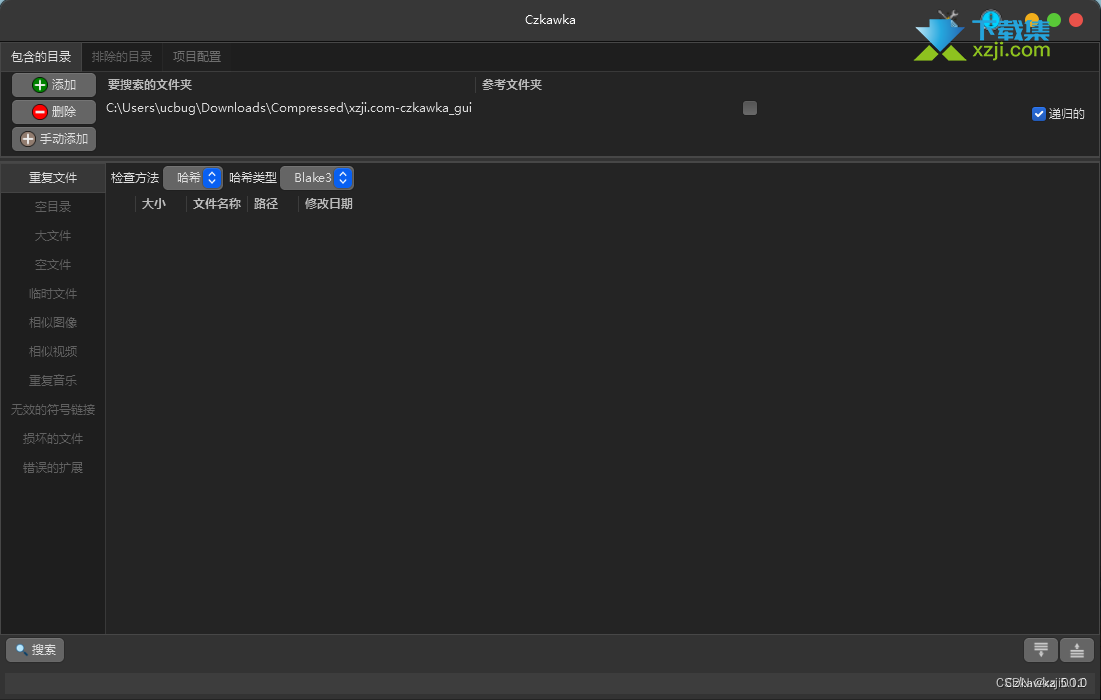Open the 哈希类型 Blake3 dropdown
This screenshot has width=1101, height=700.
(317, 178)
